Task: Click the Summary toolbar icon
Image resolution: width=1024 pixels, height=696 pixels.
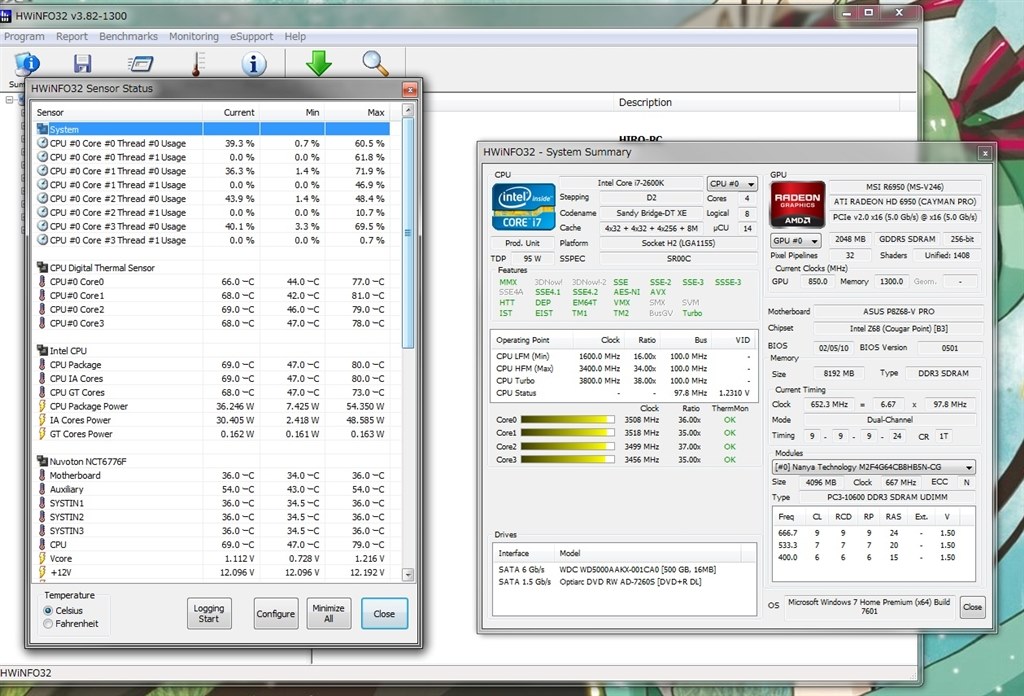Action: coord(27,63)
